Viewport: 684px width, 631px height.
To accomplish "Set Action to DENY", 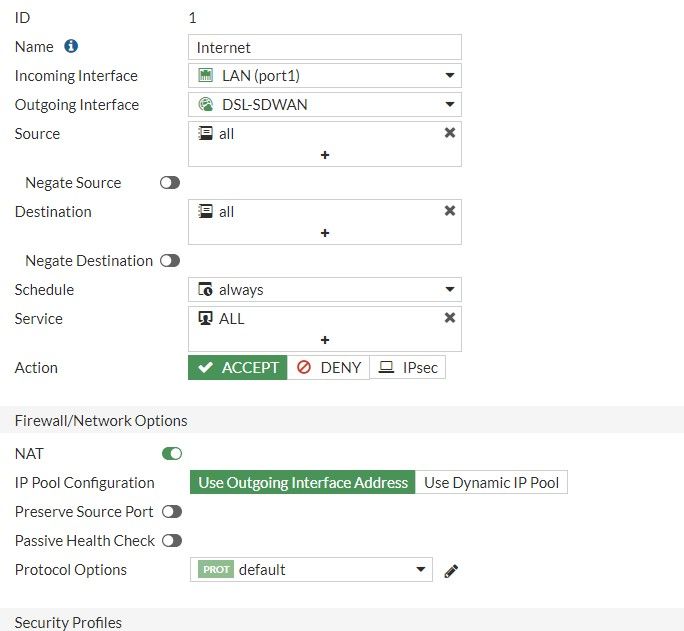I will pos(329,368).
